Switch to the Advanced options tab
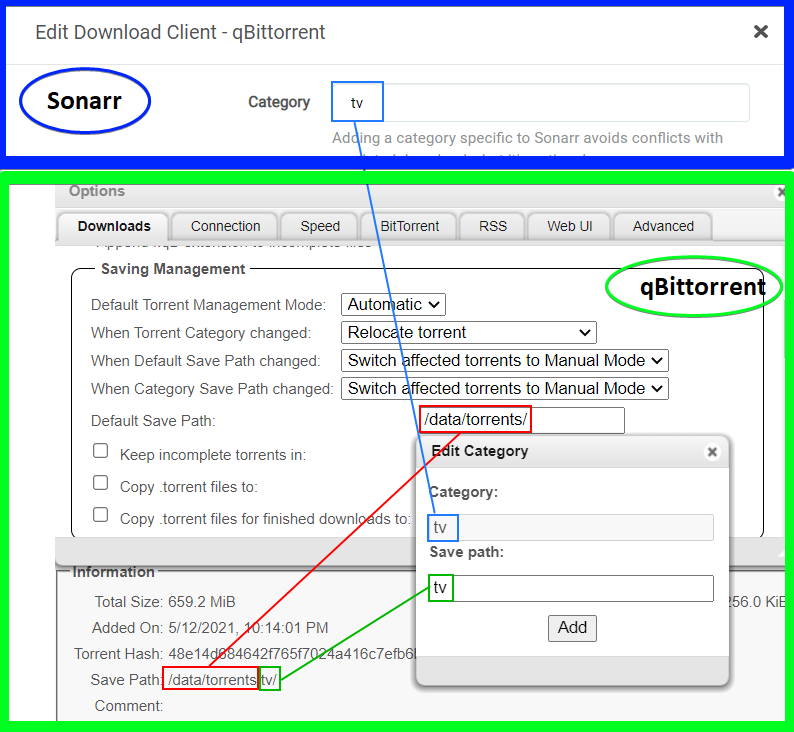 (663, 226)
